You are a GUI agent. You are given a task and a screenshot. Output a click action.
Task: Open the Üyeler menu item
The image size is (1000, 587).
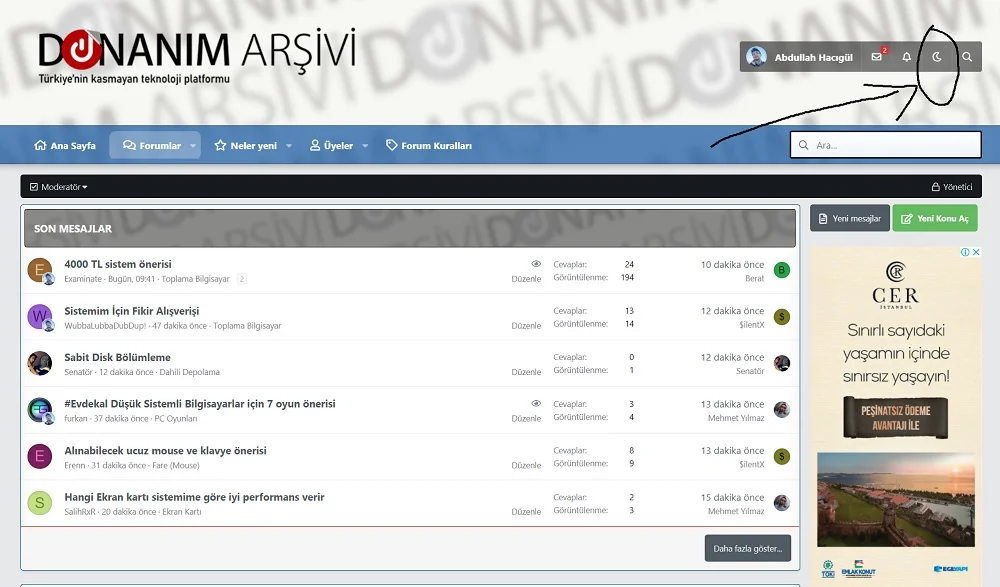click(x=331, y=145)
